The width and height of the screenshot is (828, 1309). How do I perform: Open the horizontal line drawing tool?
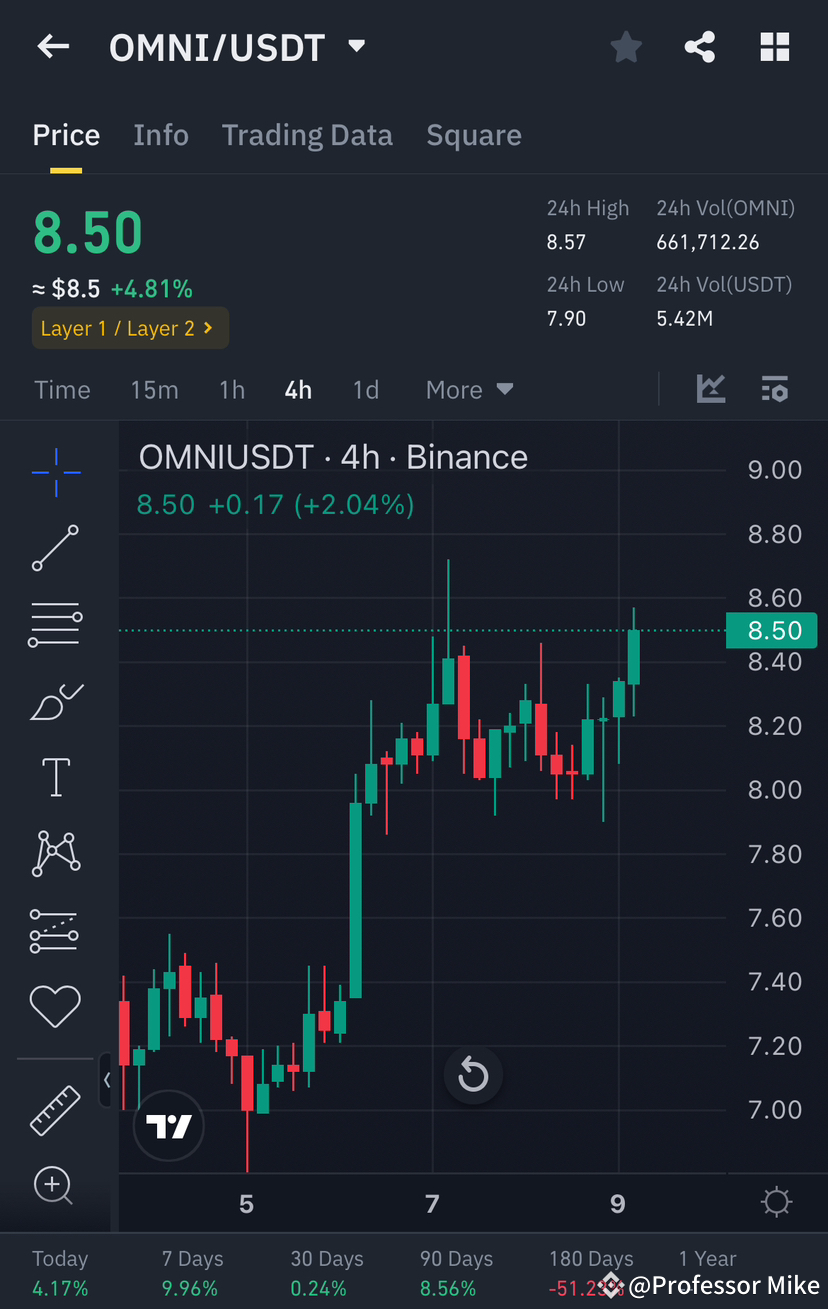(55, 624)
